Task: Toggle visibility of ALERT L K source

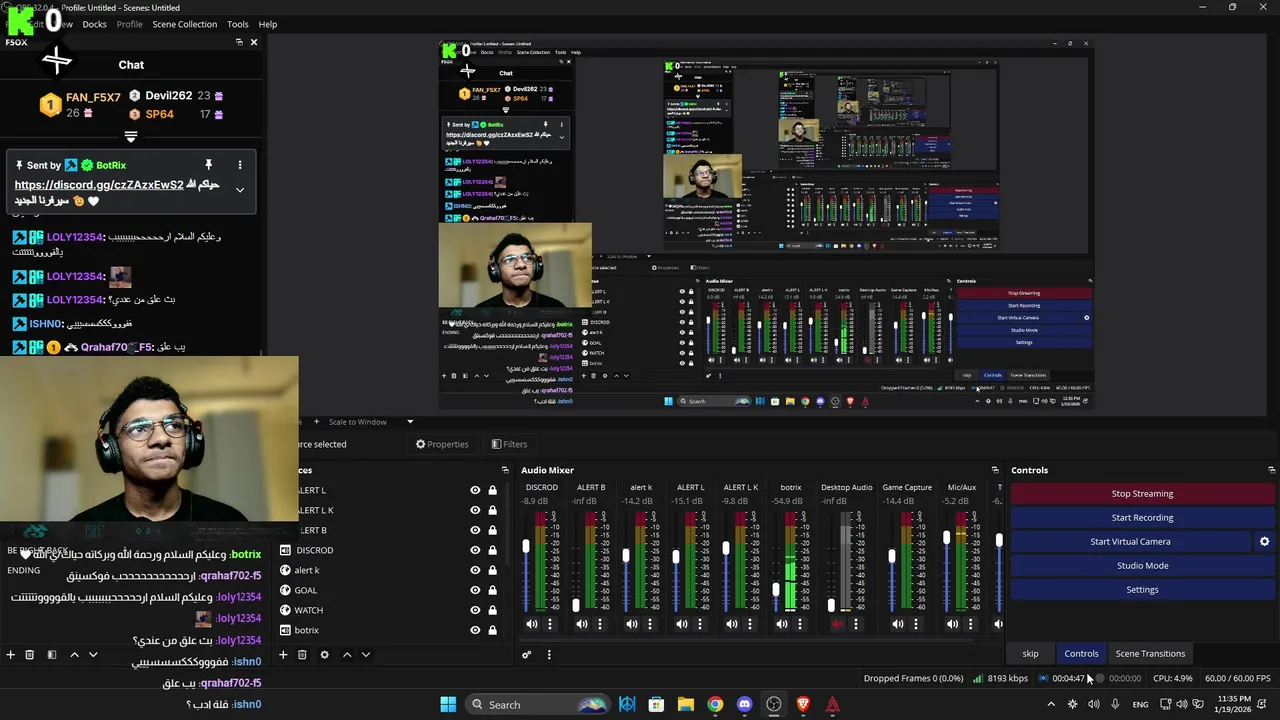Action: (x=475, y=510)
